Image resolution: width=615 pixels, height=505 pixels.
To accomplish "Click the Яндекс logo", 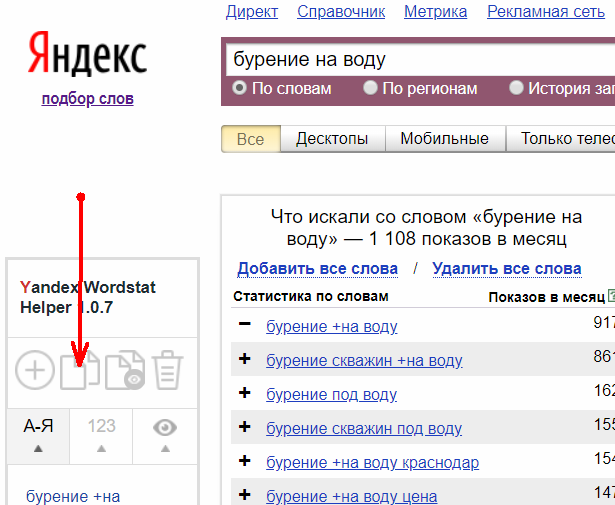I will click(x=87, y=53).
